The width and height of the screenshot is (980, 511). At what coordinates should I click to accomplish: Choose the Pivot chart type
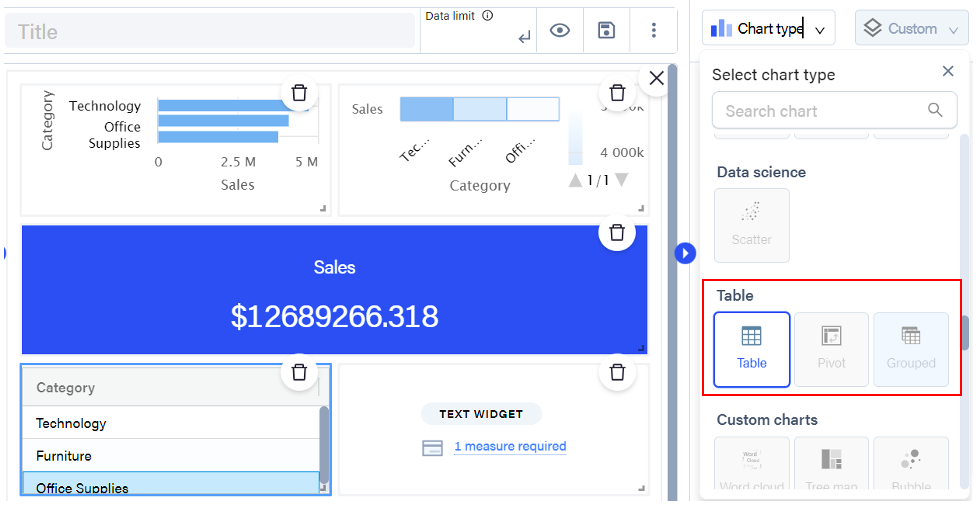coord(831,349)
